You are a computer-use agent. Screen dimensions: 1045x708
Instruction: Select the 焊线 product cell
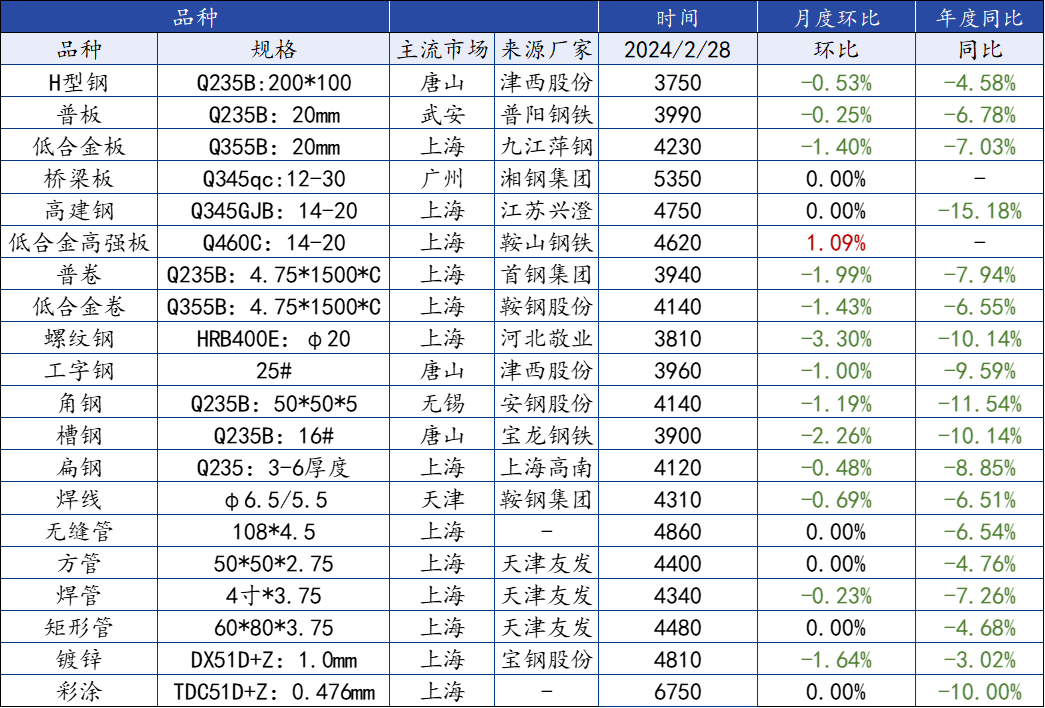click(x=79, y=499)
